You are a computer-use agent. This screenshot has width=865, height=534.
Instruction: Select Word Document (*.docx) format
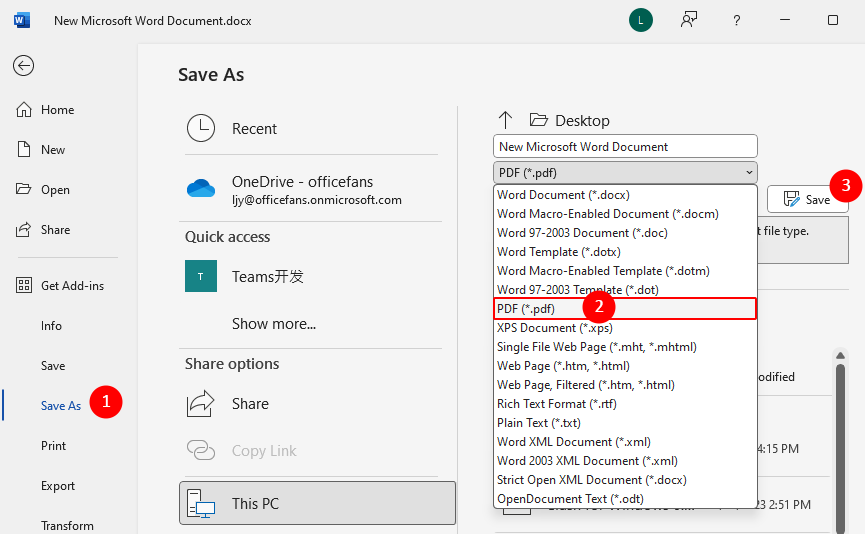[563, 195]
